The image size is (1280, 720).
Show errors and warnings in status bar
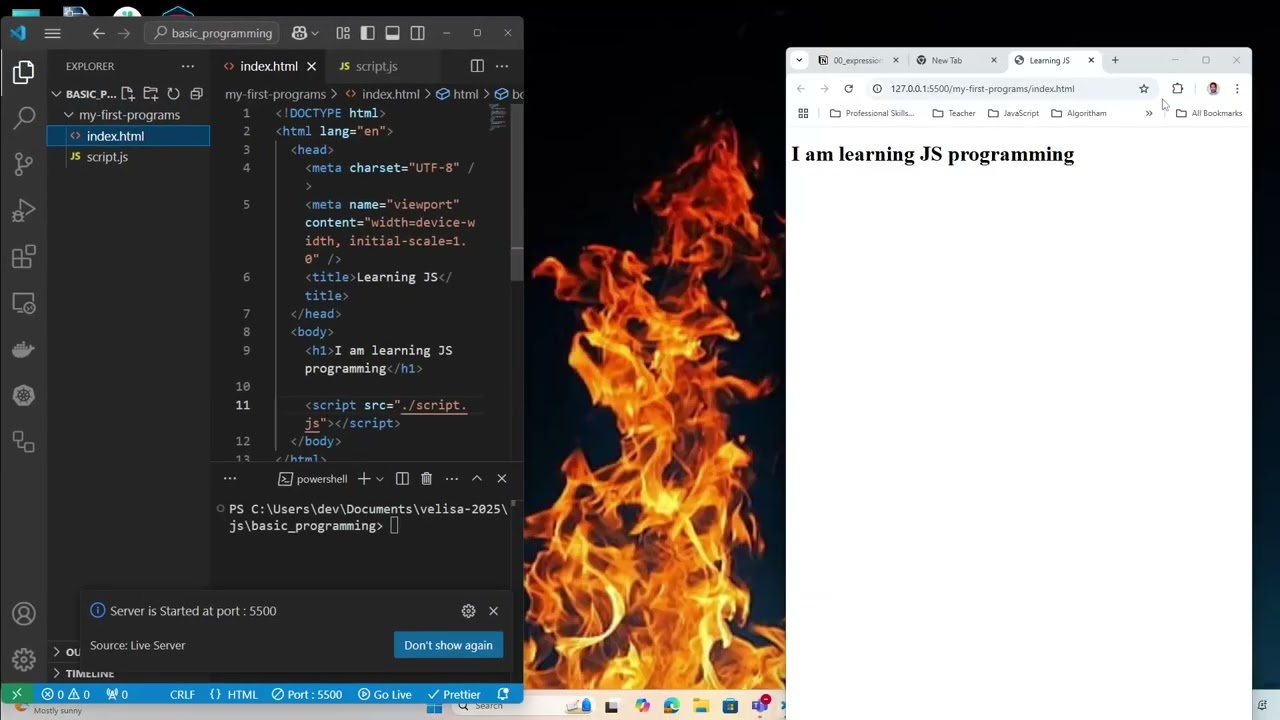point(65,694)
